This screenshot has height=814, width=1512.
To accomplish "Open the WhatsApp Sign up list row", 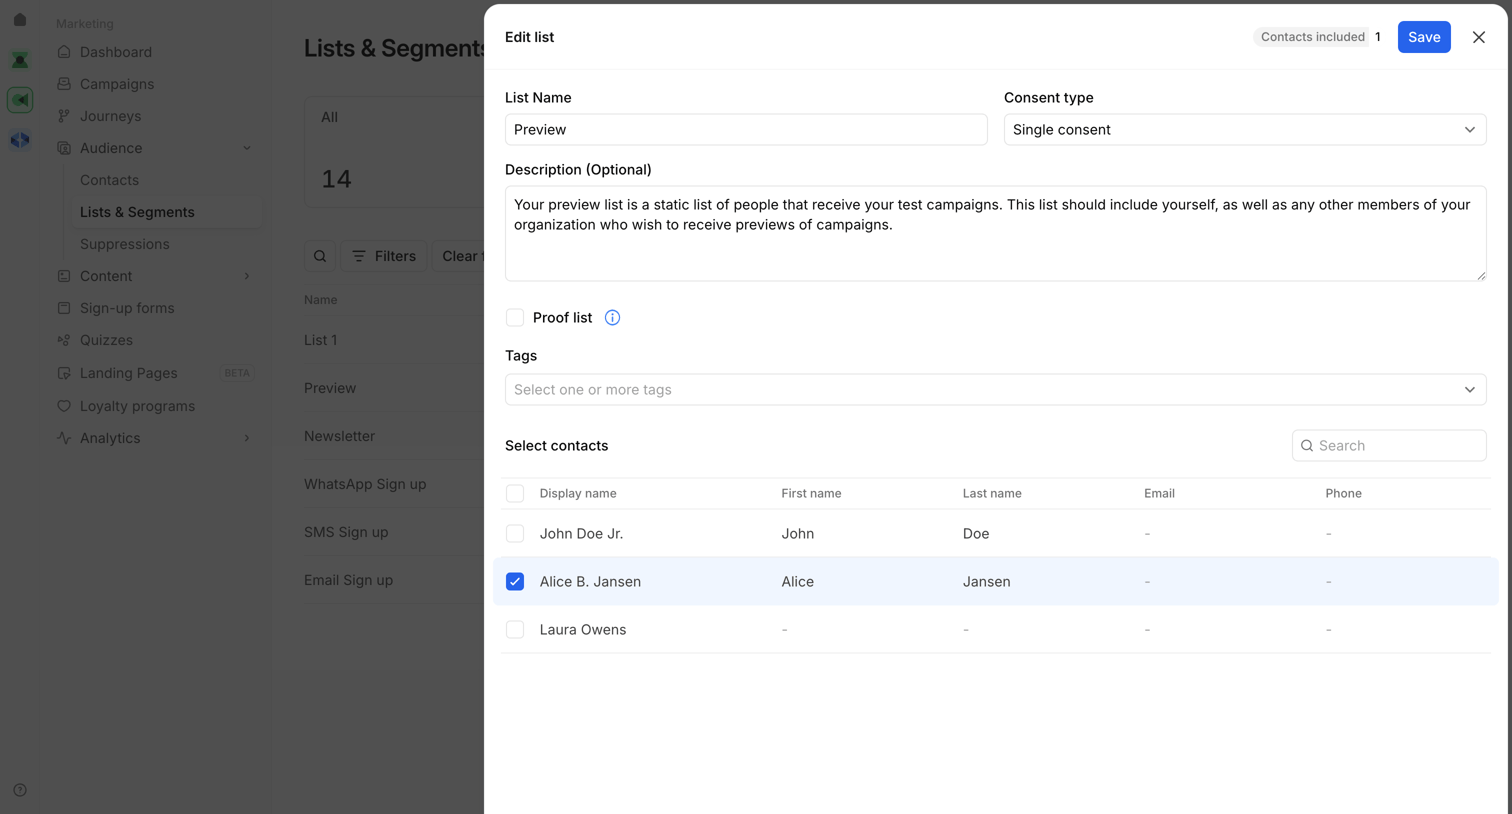I will [365, 484].
